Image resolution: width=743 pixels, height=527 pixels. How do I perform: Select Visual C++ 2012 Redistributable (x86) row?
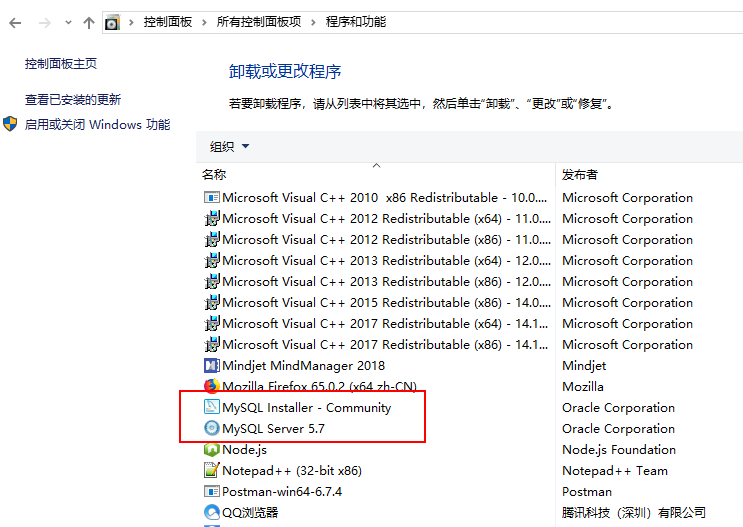click(x=386, y=239)
